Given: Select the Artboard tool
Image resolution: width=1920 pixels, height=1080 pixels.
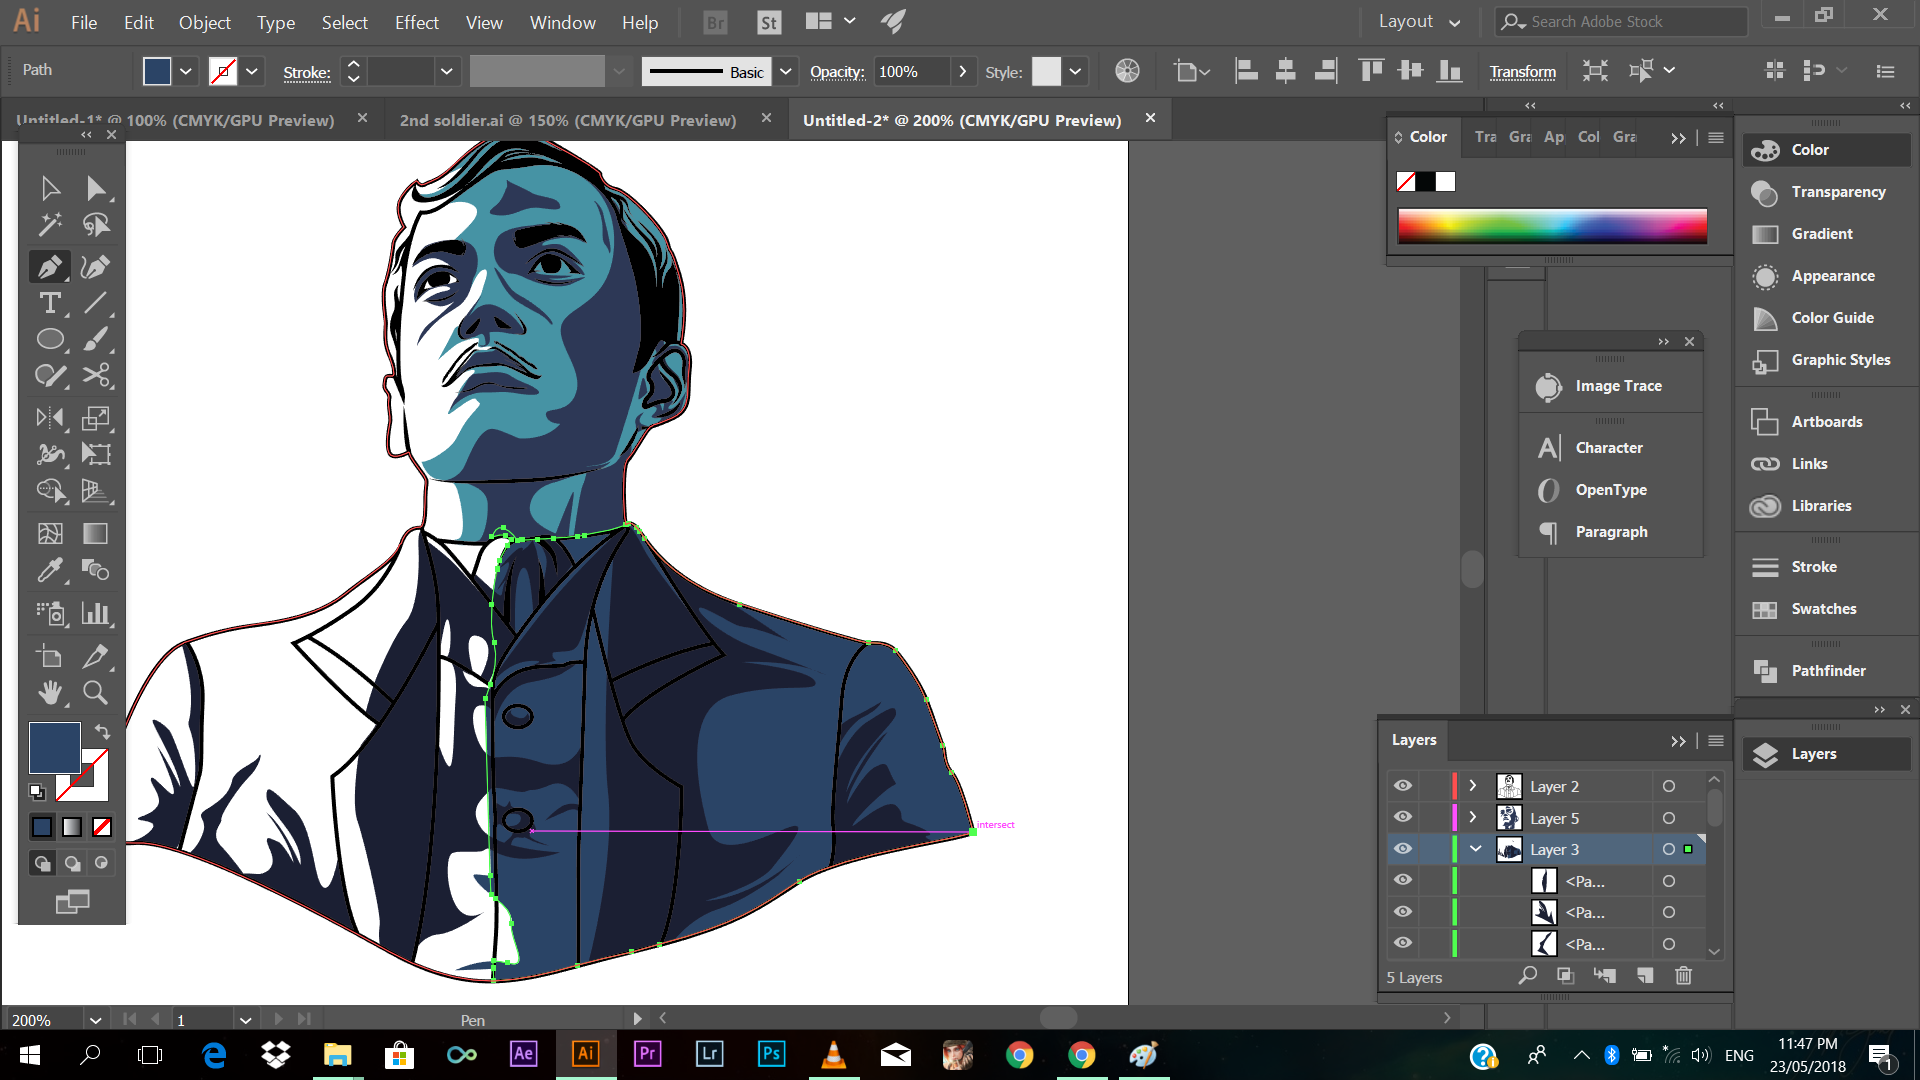Looking at the screenshot, I should (x=49, y=656).
